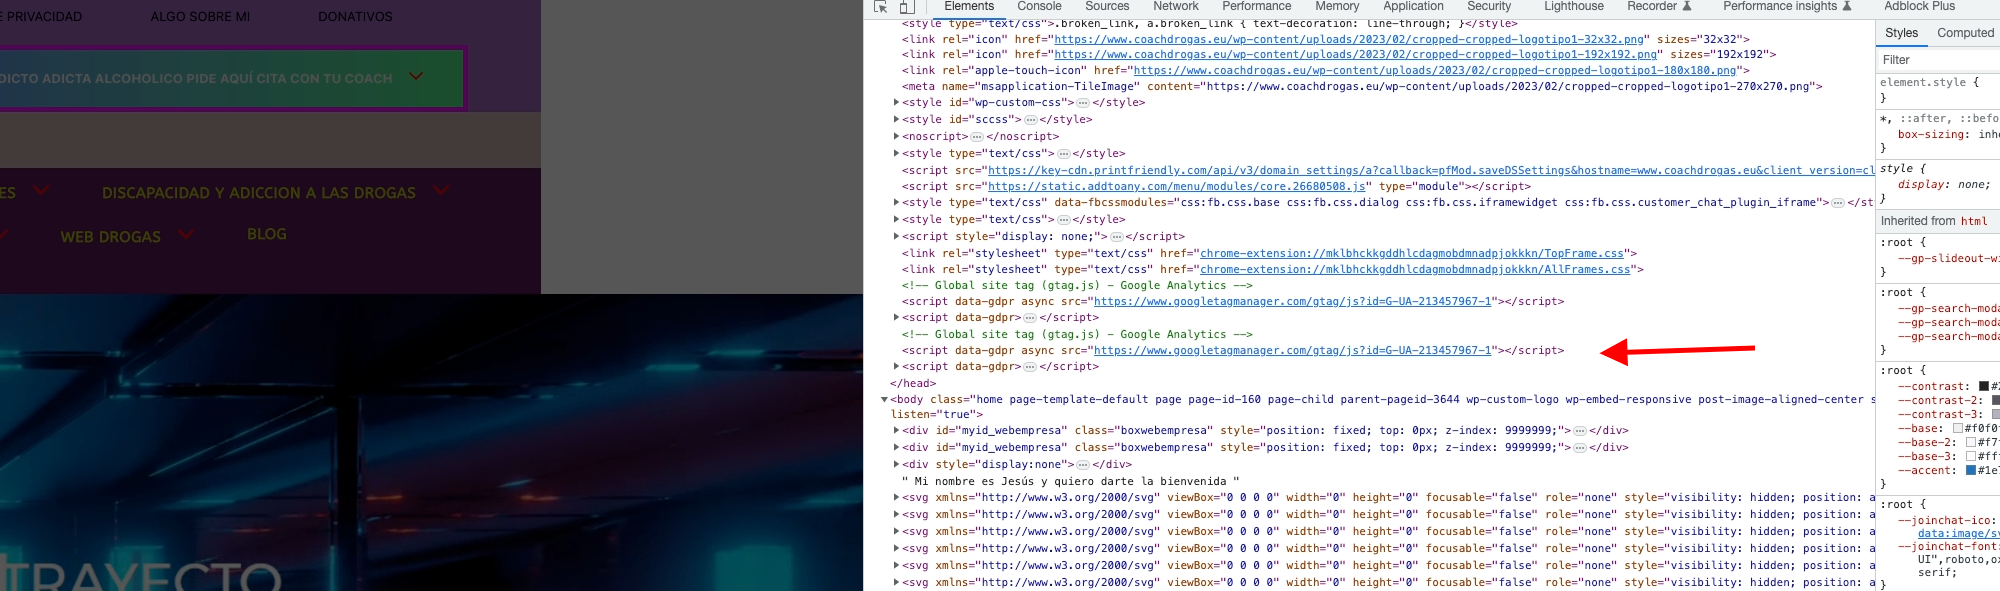Open the Adblock Plus tab
This screenshot has width=2000, height=591.
(x=1920, y=6)
